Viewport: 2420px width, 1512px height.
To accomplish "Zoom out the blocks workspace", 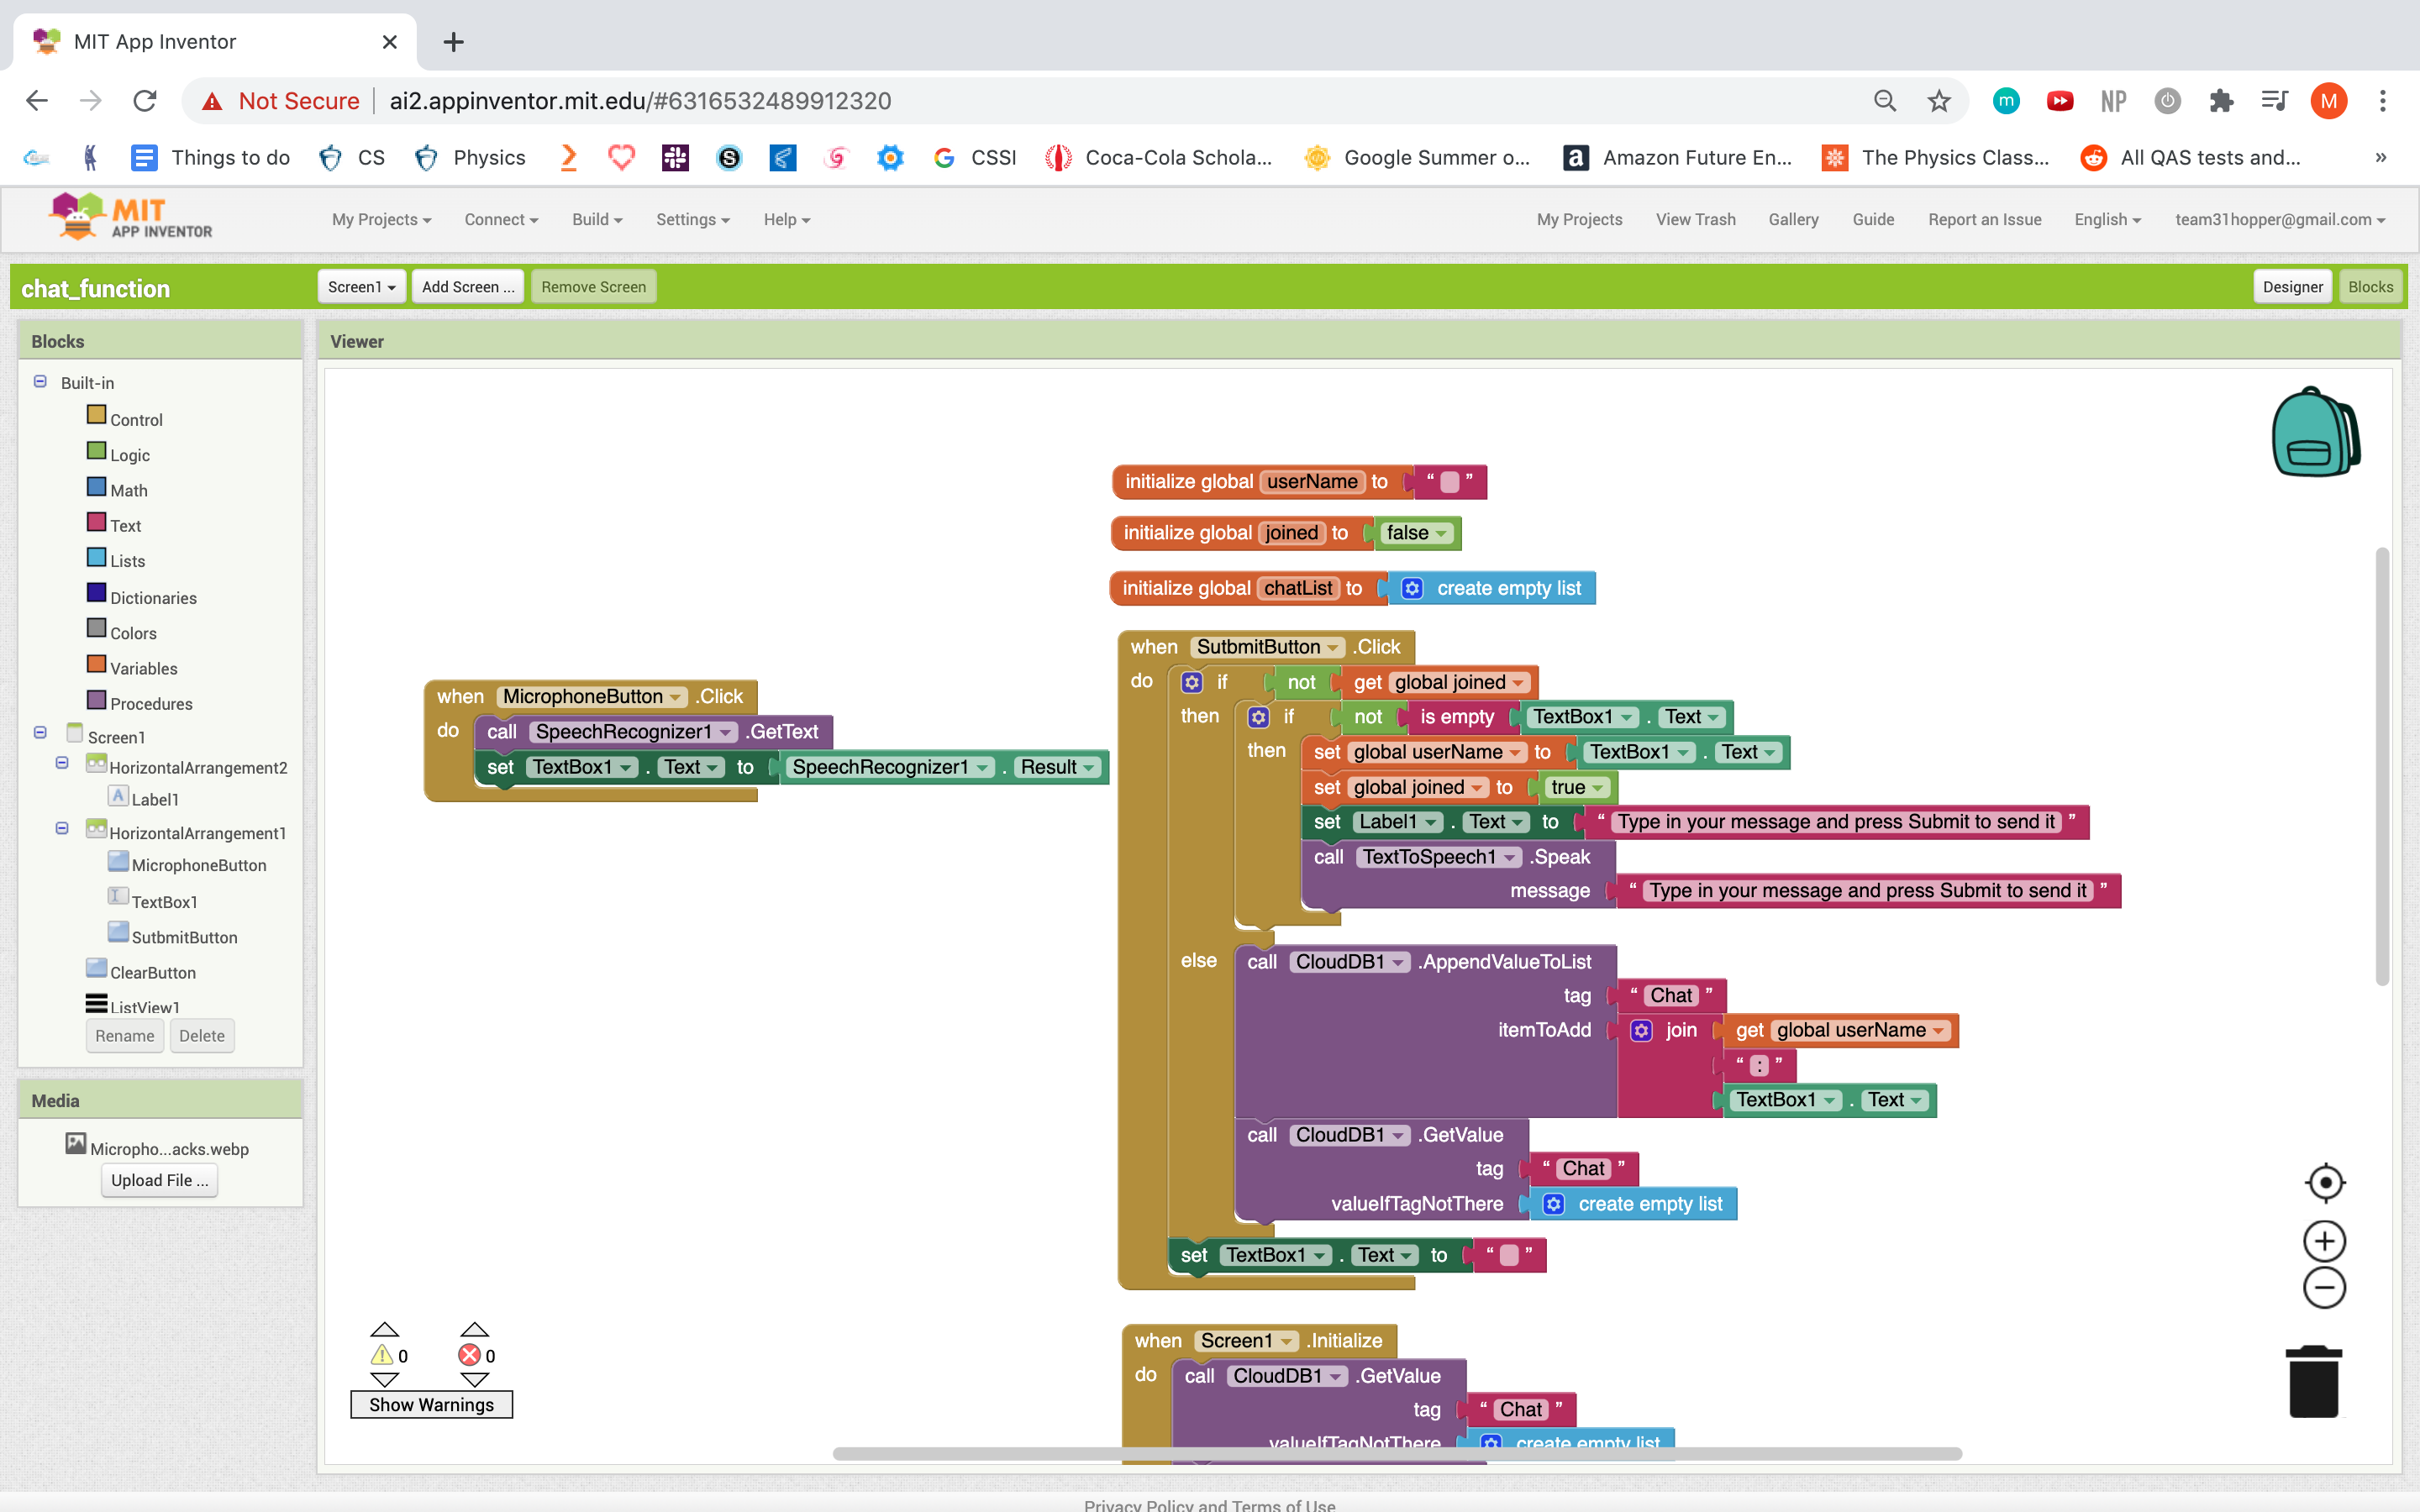I will click(x=2324, y=1288).
